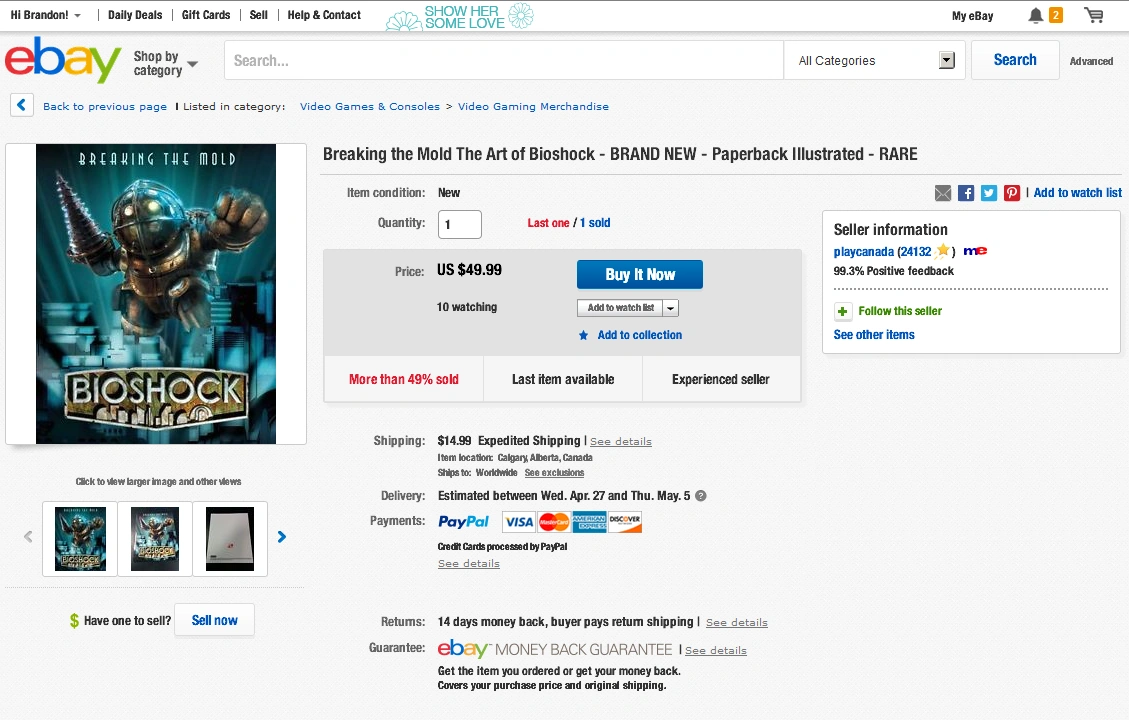Open the notifications bell icon
Viewport: 1129px width, 720px height.
pyautogui.click(x=1036, y=15)
